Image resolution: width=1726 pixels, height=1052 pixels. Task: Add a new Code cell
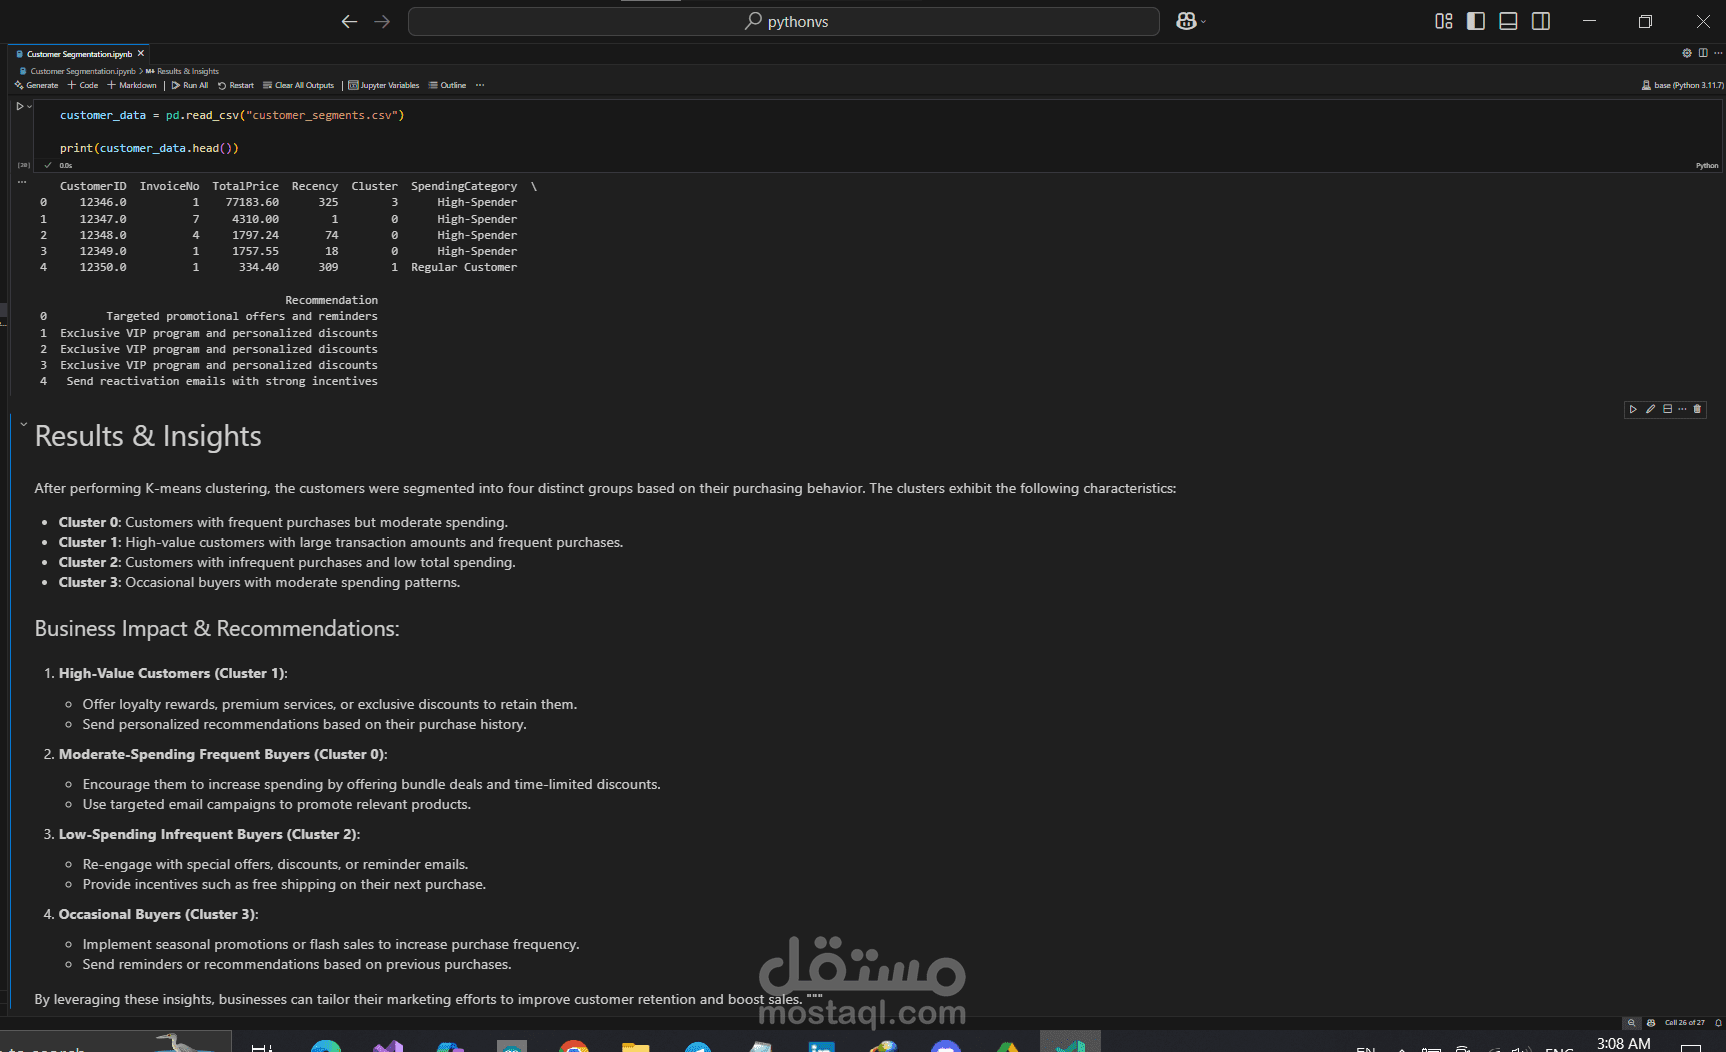83,85
